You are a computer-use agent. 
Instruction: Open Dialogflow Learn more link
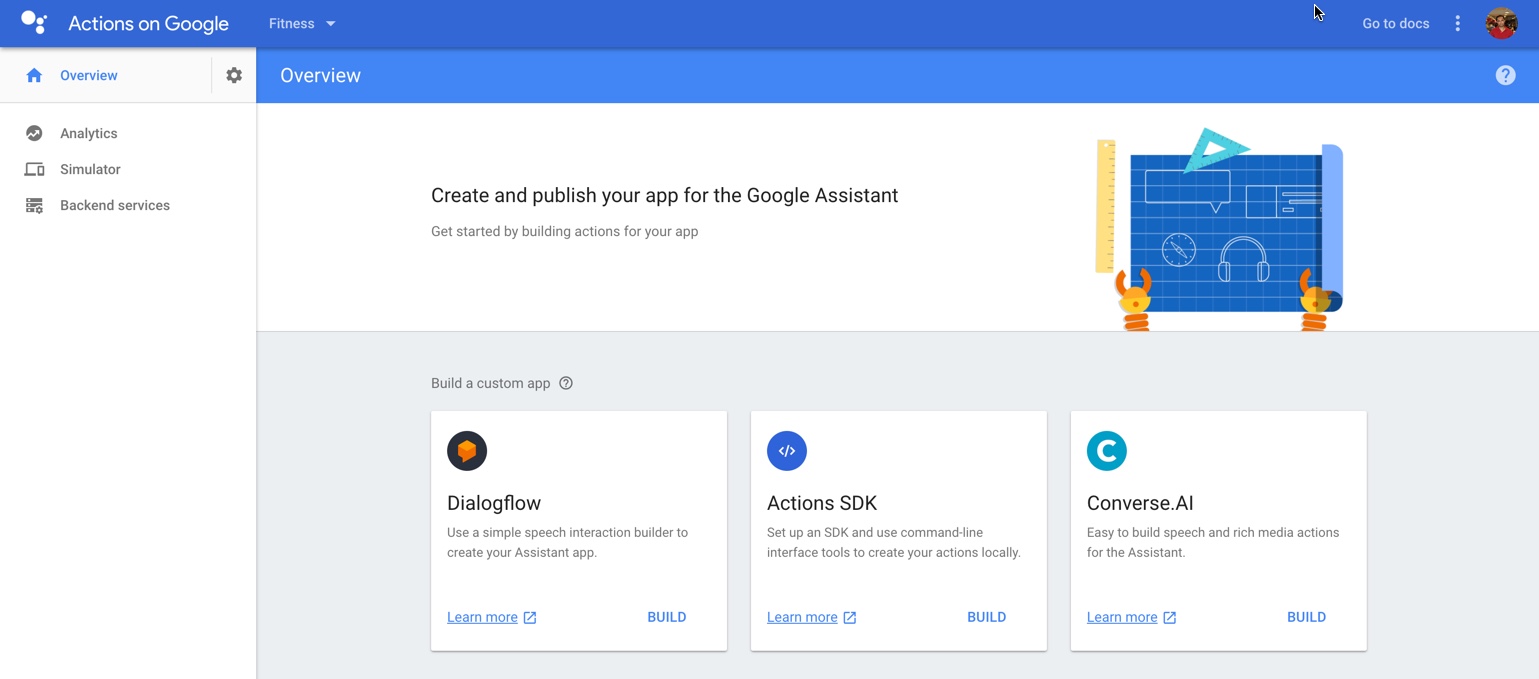coord(482,617)
